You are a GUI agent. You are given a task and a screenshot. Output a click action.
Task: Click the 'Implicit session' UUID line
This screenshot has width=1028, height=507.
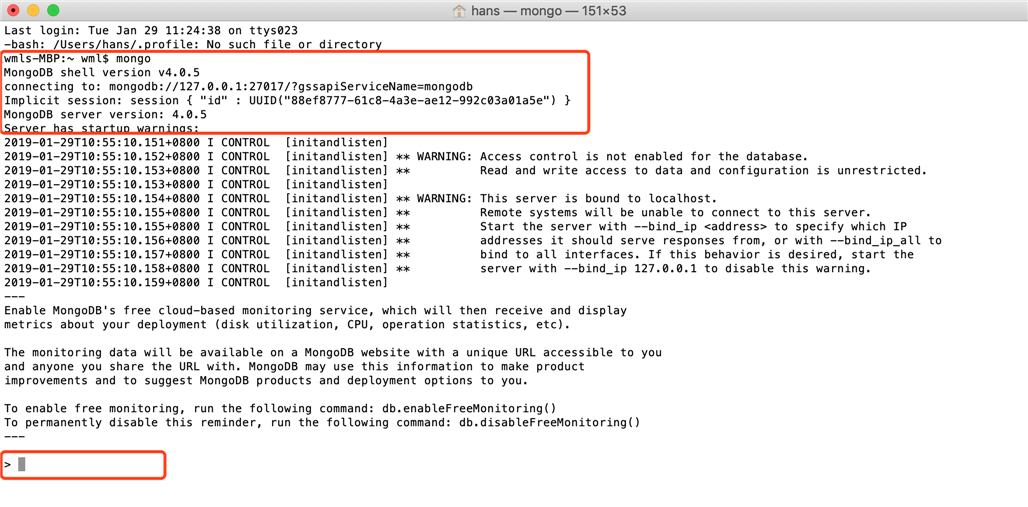tap(288, 100)
